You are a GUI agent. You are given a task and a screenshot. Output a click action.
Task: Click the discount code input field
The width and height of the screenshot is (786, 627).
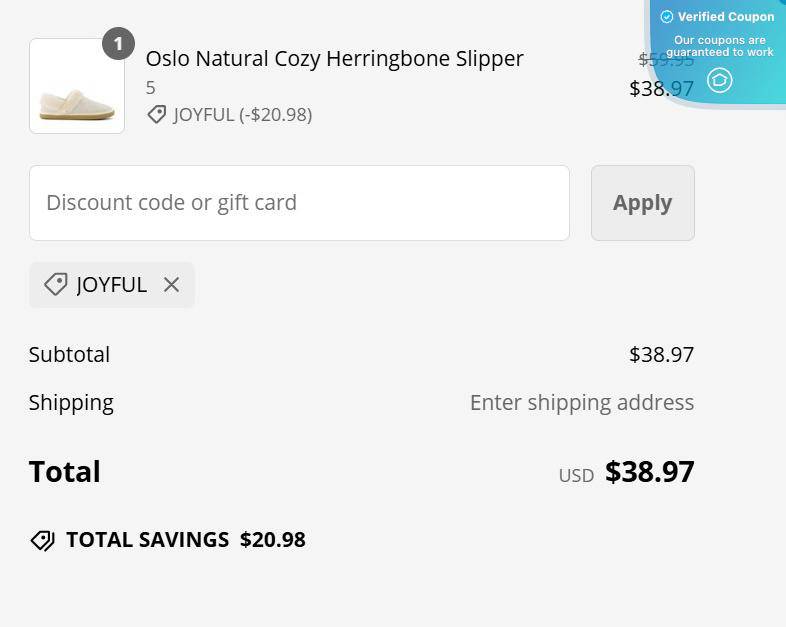point(299,203)
